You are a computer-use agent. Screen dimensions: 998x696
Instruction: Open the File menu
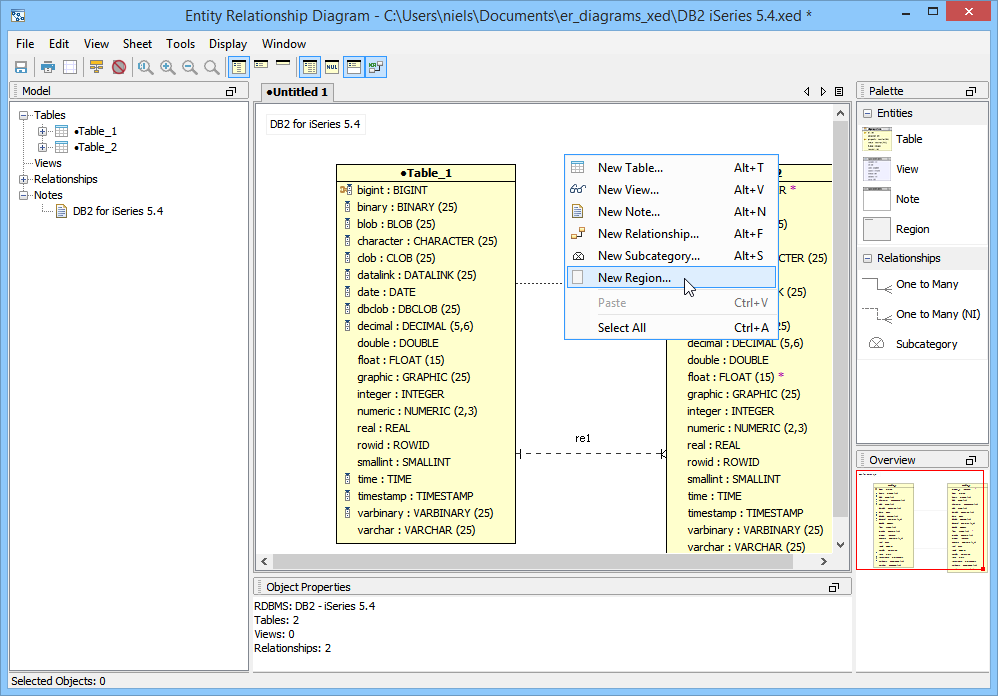(x=25, y=44)
